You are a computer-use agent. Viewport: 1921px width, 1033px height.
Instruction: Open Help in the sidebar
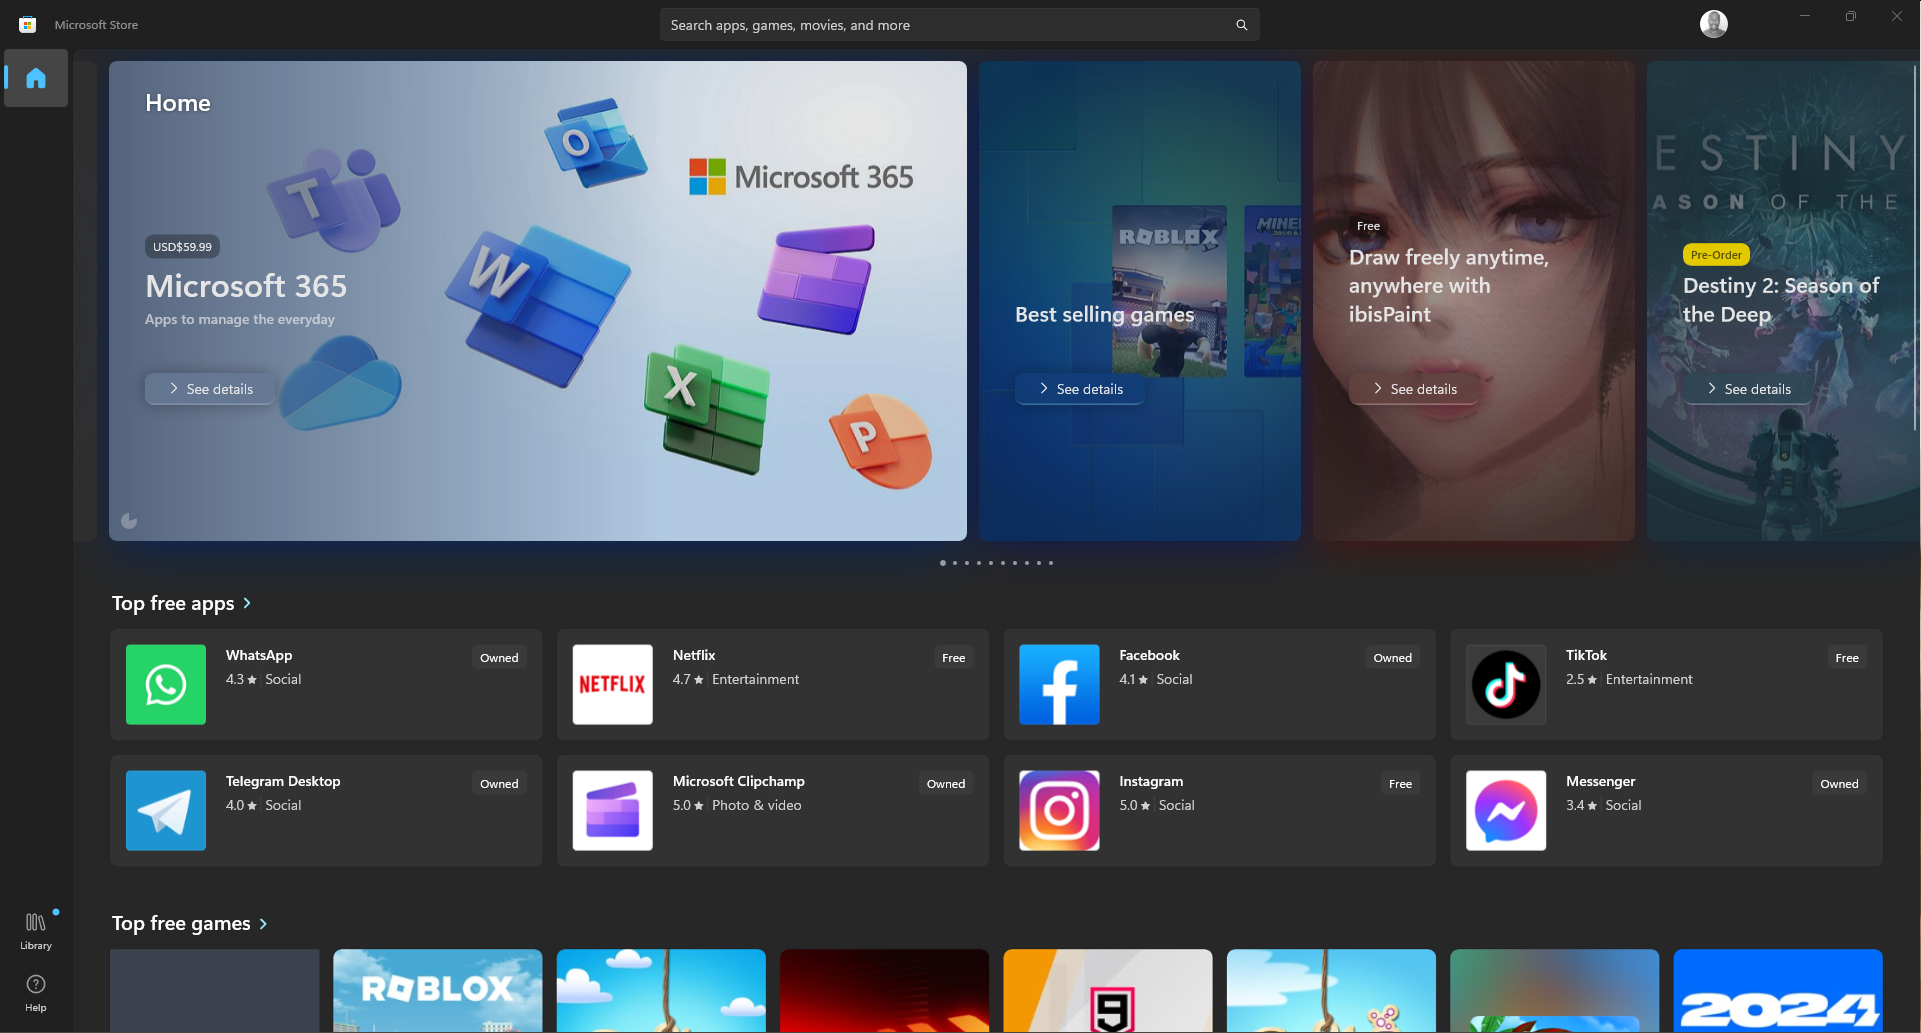[36, 993]
